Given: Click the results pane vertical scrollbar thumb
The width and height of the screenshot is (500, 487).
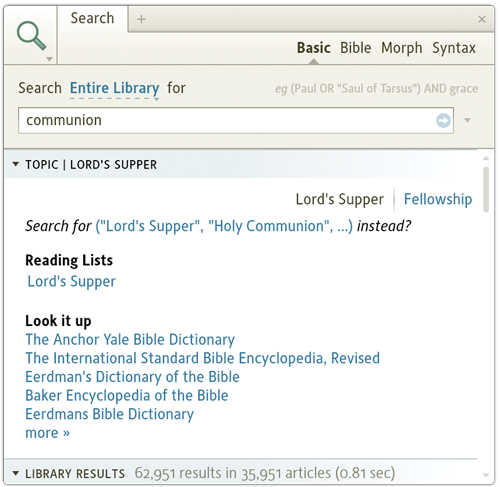Looking at the screenshot, I should (x=486, y=189).
